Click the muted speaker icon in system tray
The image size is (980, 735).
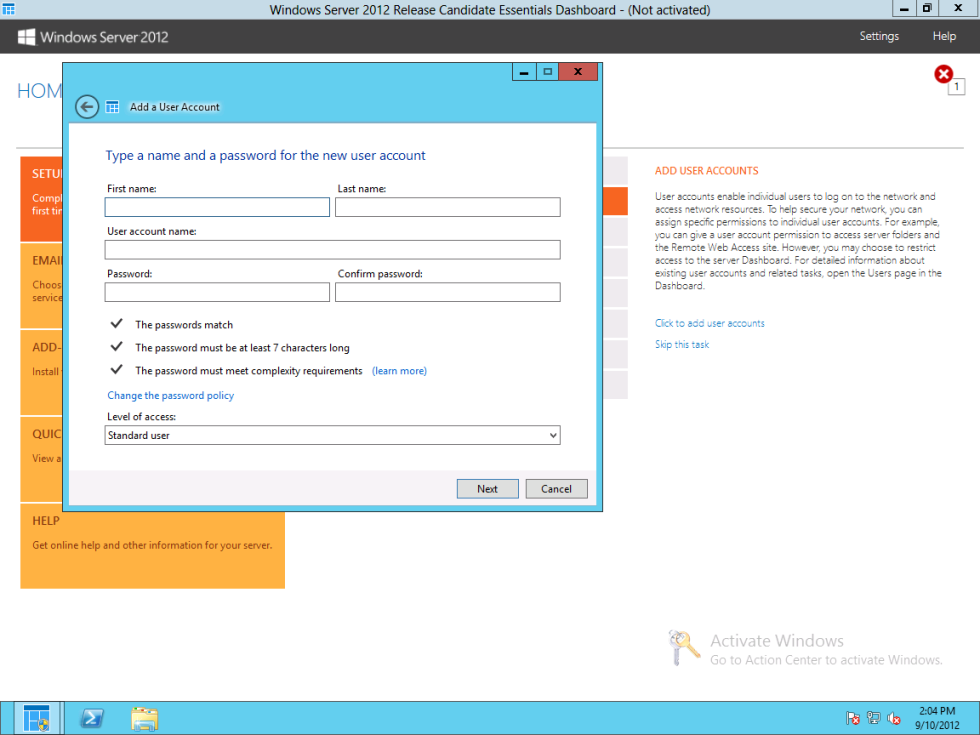pos(894,718)
